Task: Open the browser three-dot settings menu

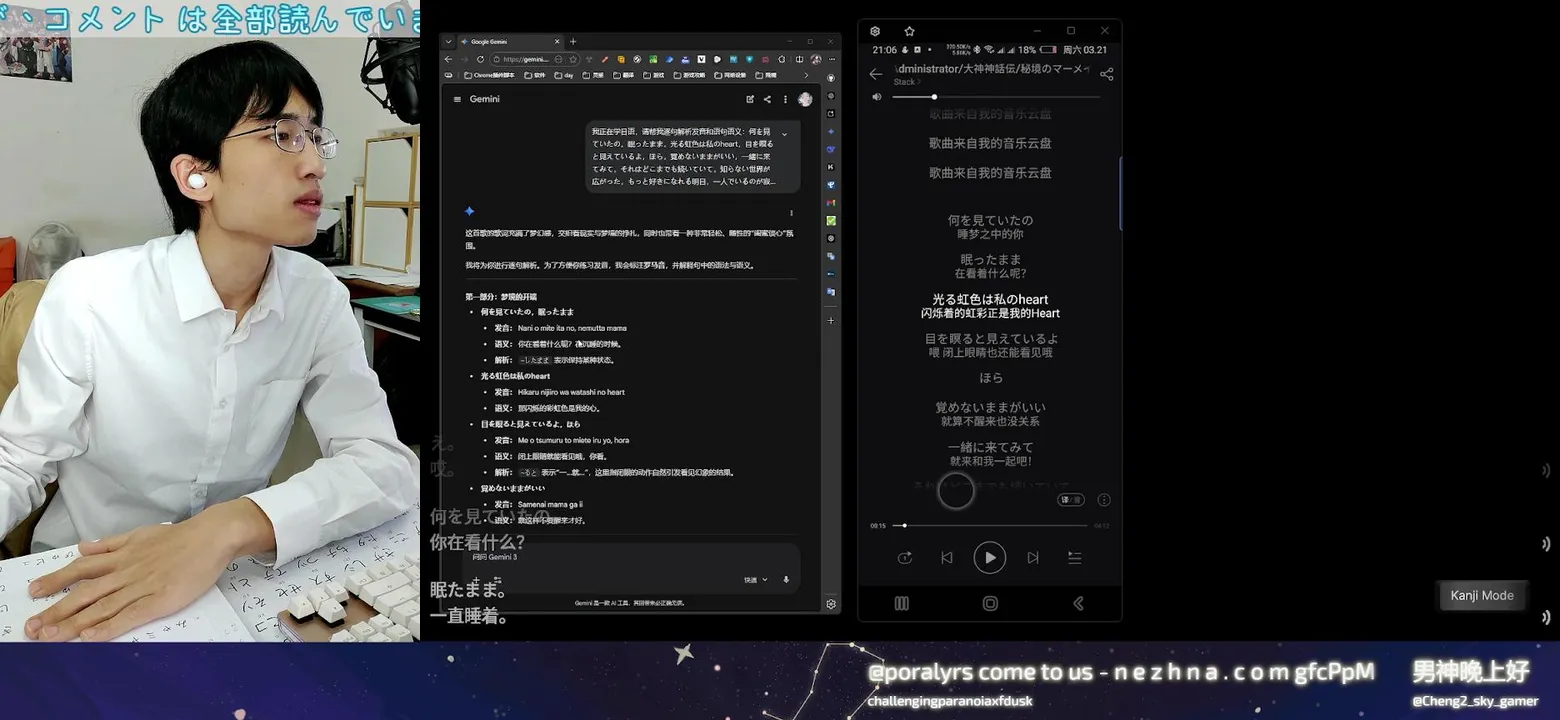Action: (x=832, y=59)
